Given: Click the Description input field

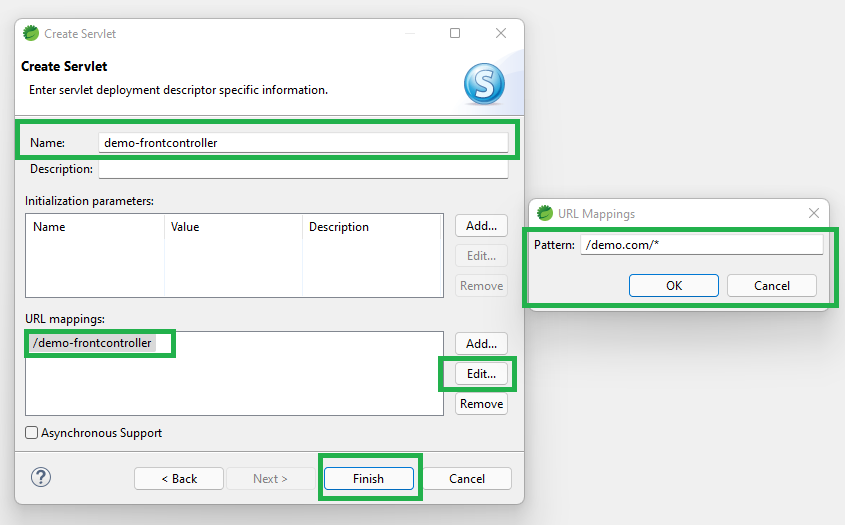Looking at the screenshot, I should (303, 169).
